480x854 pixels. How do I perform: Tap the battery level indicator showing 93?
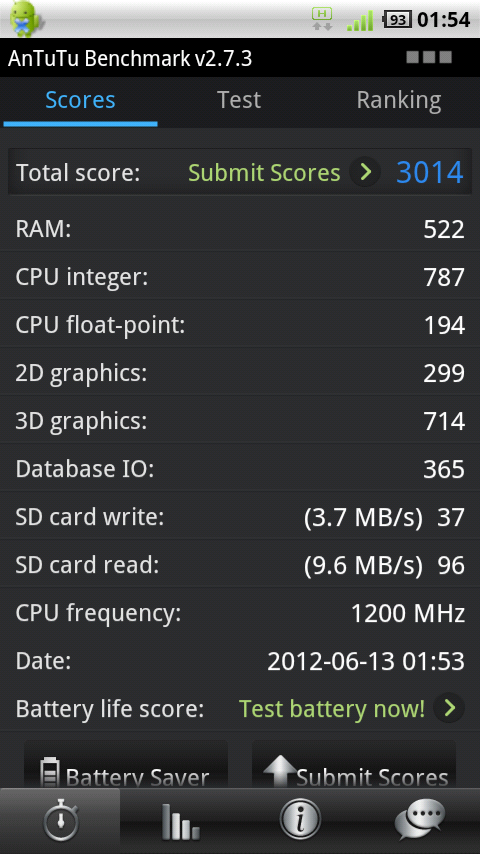(x=397, y=20)
